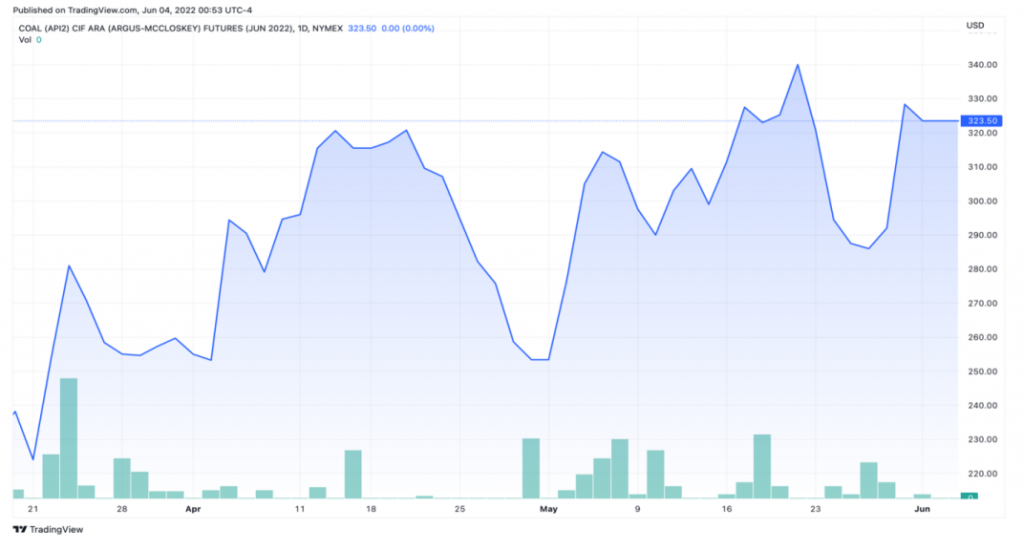Screen dimensions: 1024x551
Task: Click the 18 date label on time axis
Action: (371, 509)
